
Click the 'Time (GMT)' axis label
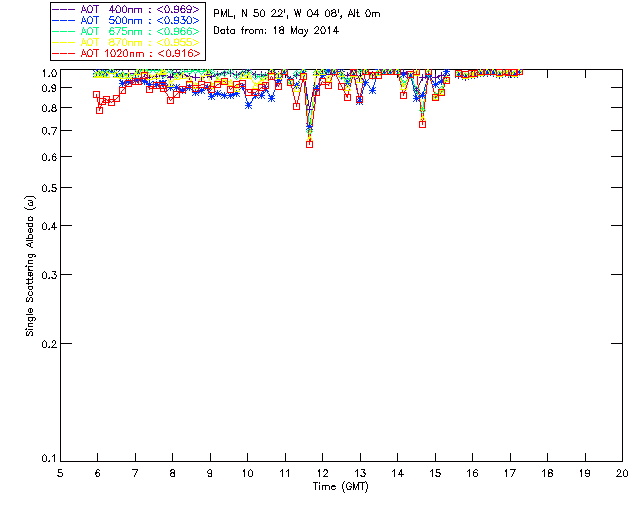click(x=340, y=486)
